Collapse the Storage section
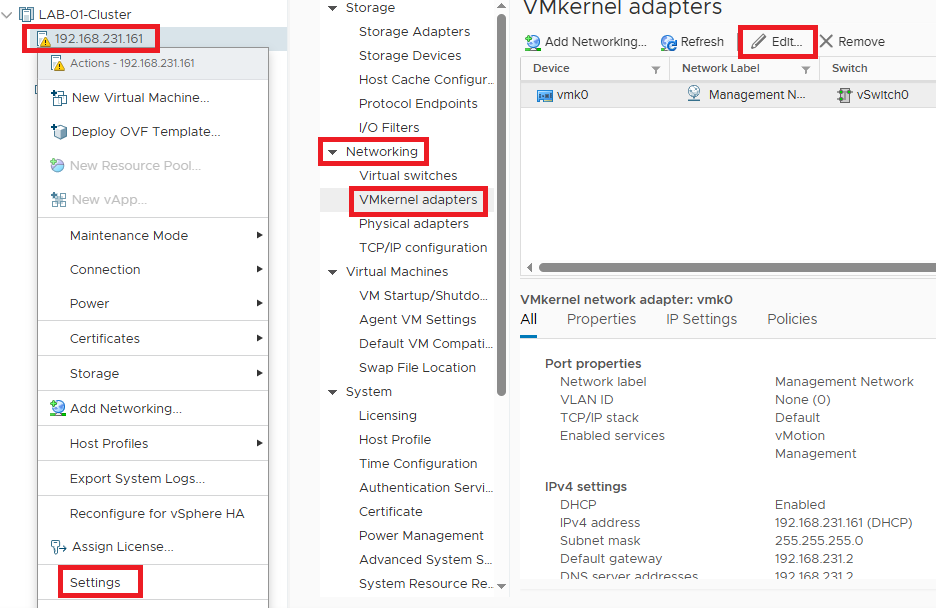Image resolution: width=936 pixels, height=608 pixels. click(332, 8)
